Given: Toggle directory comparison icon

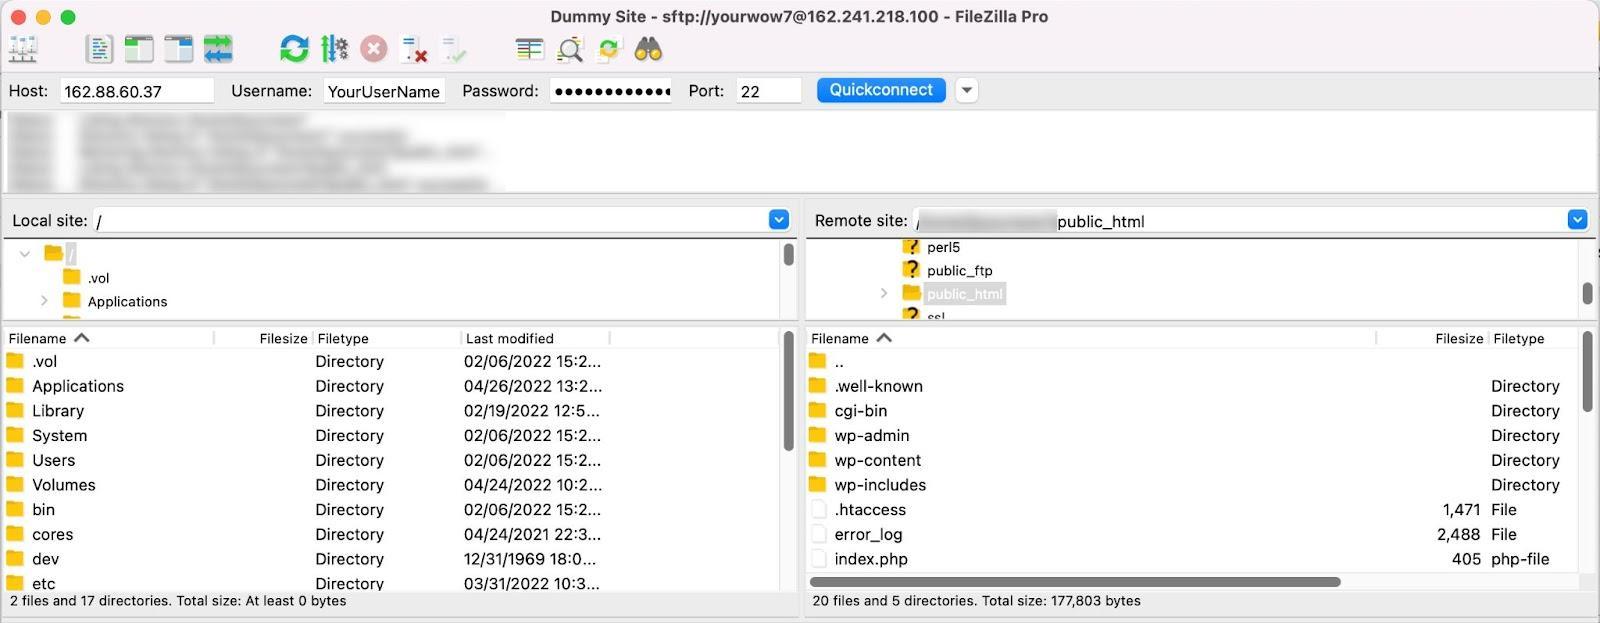Looking at the screenshot, I should [x=570, y=49].
